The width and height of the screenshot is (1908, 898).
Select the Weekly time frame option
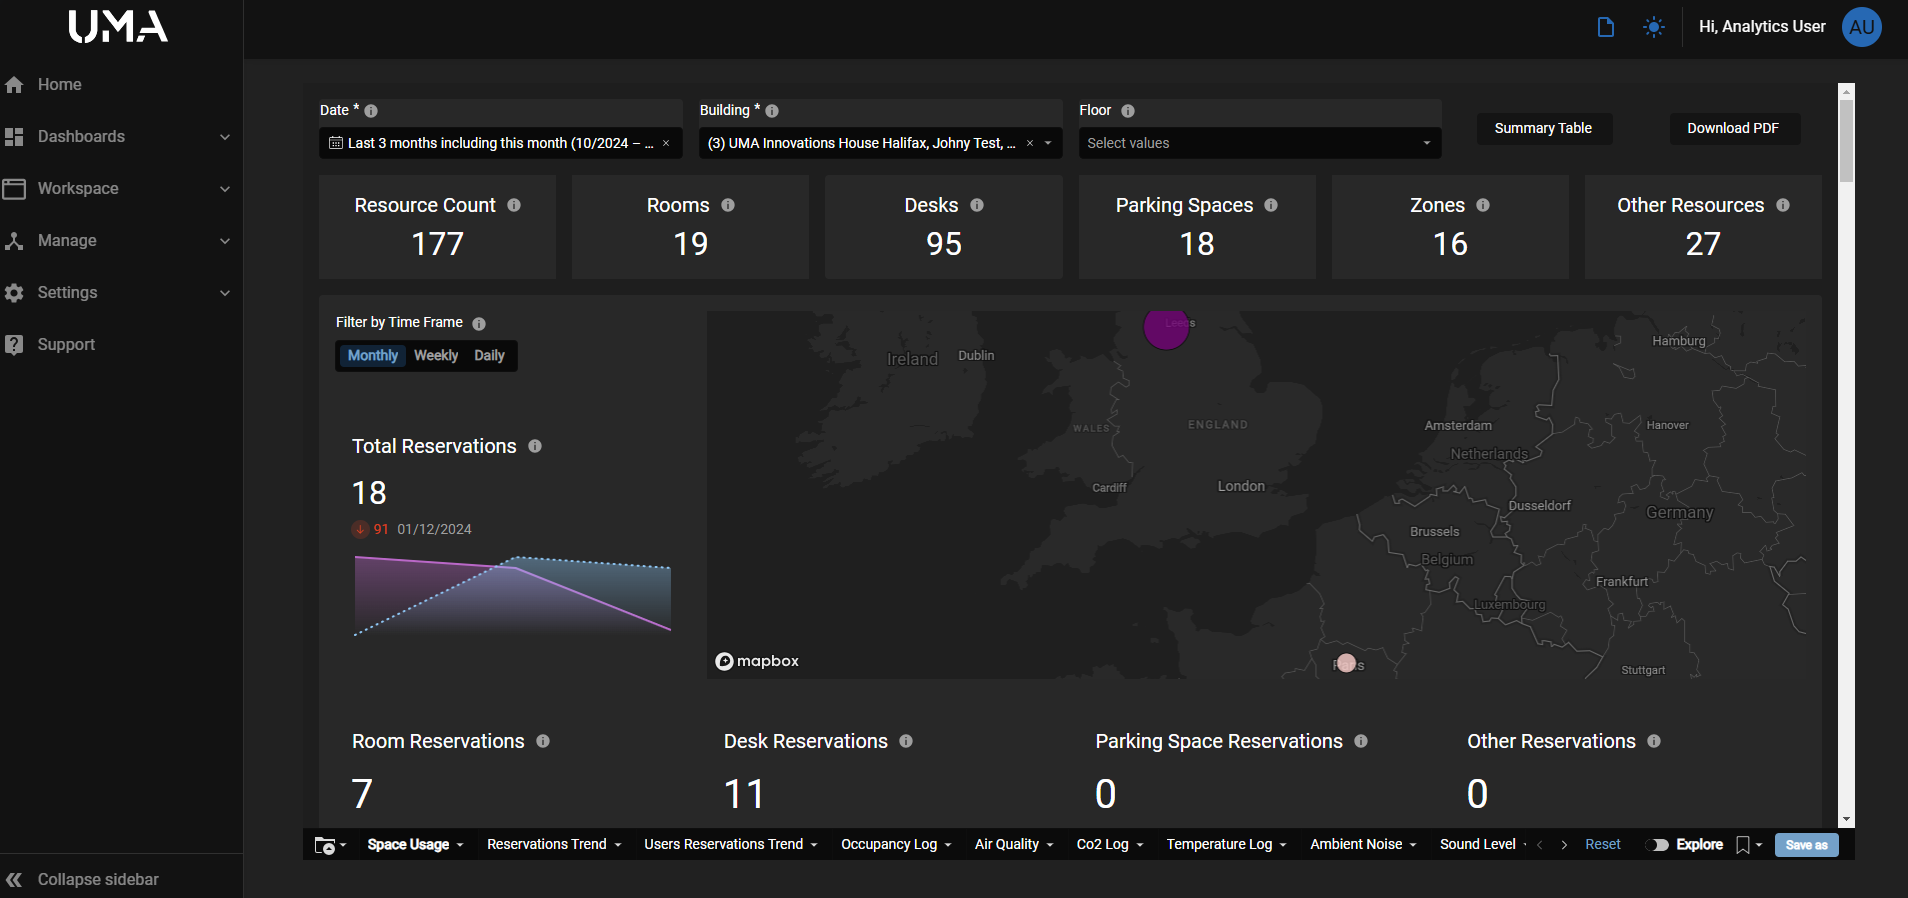click(x=436, y=356)
